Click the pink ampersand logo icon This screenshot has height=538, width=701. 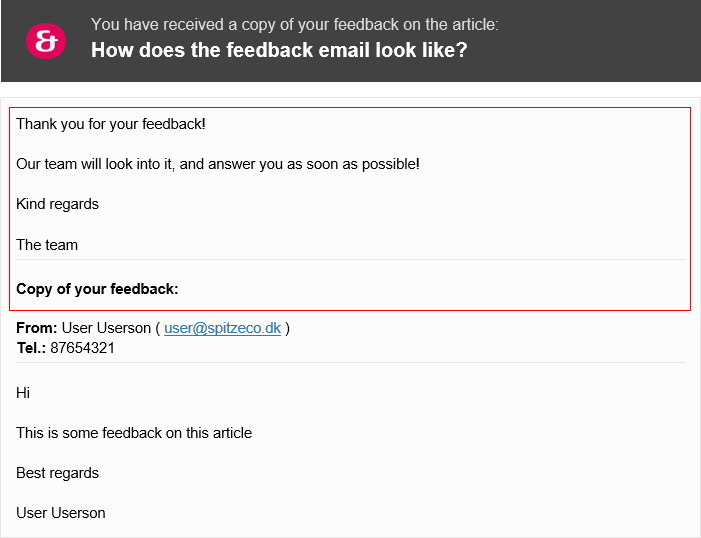click(x=46, y=41)
